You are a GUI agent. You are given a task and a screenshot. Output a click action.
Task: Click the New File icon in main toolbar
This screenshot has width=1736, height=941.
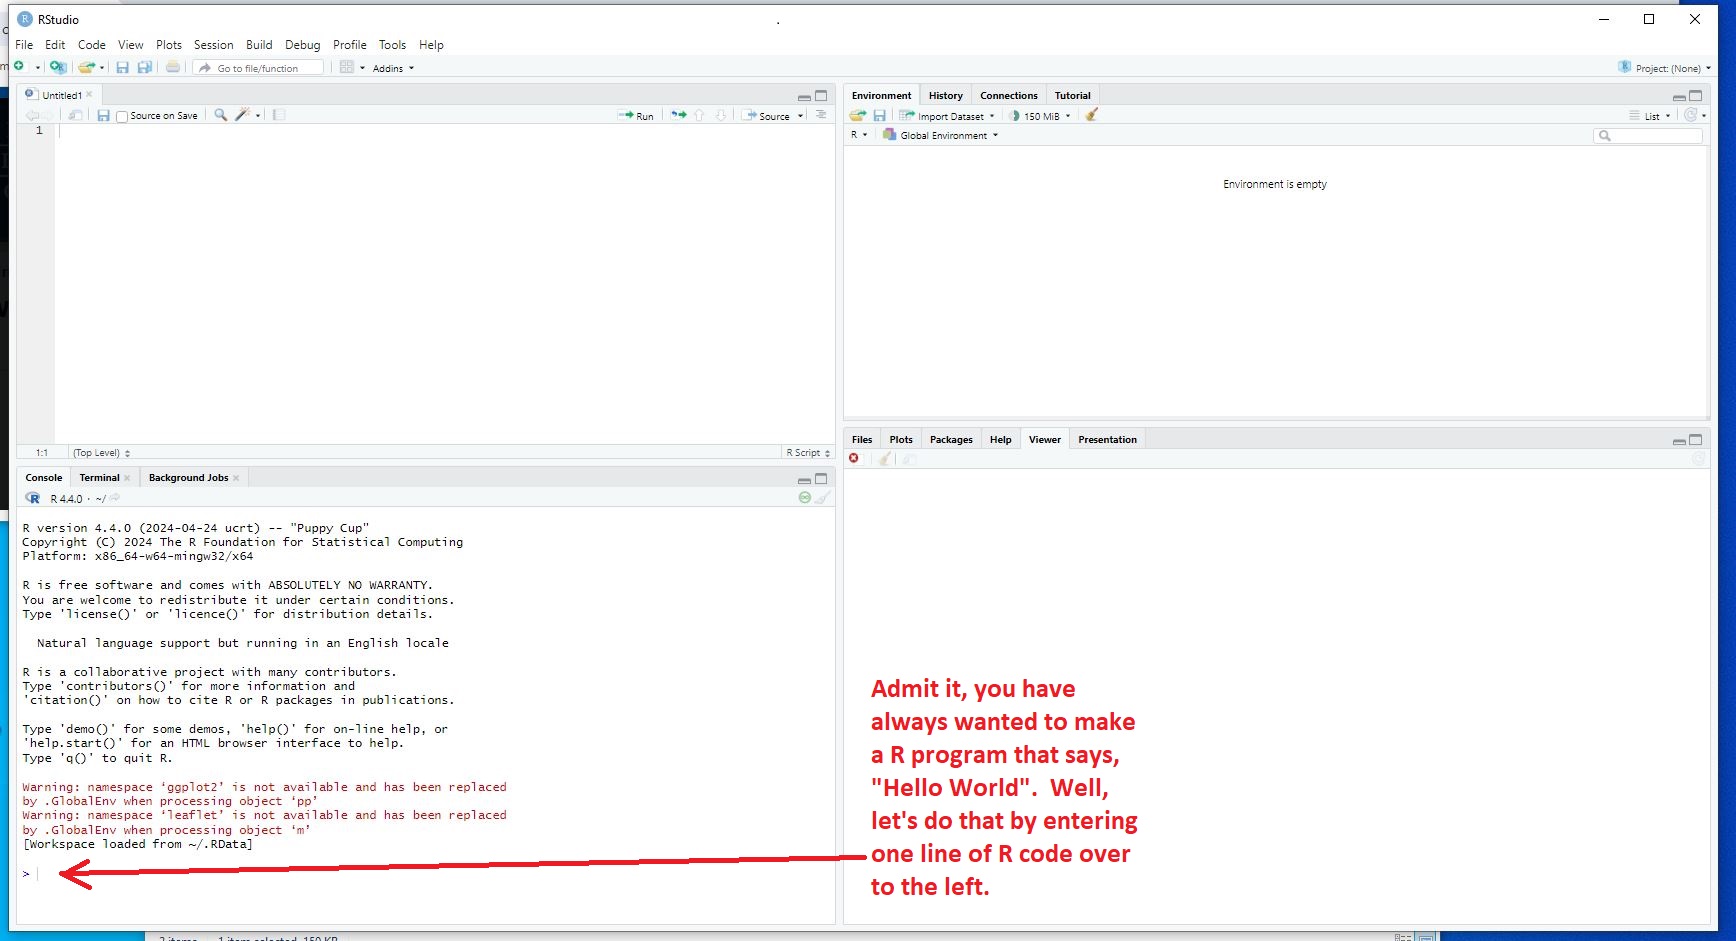click(x=19, y=67)
